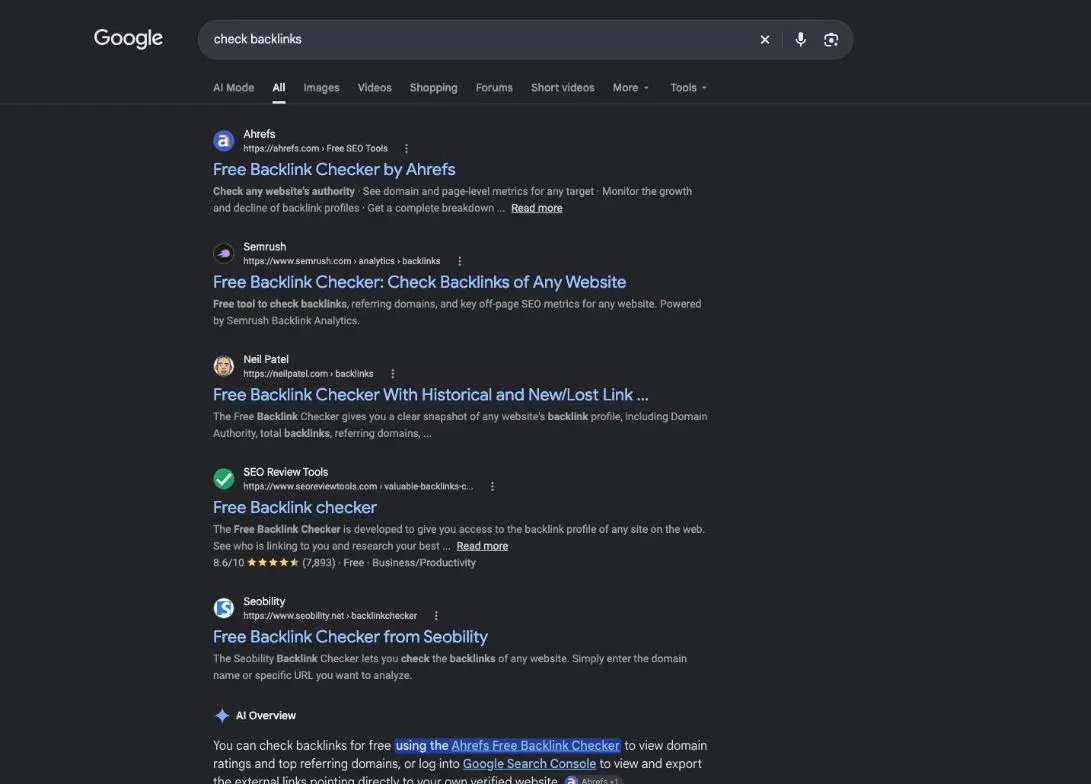Click the SEO Review Tools site name
The image size is (1091, 784).
pyautogui.click(x=285, y=472)
